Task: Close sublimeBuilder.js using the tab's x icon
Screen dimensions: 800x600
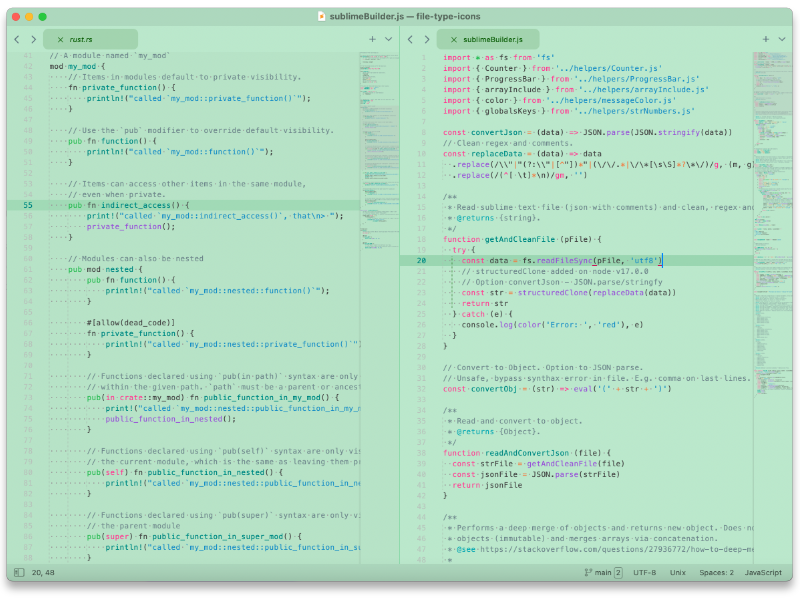Action: [452, 39]
